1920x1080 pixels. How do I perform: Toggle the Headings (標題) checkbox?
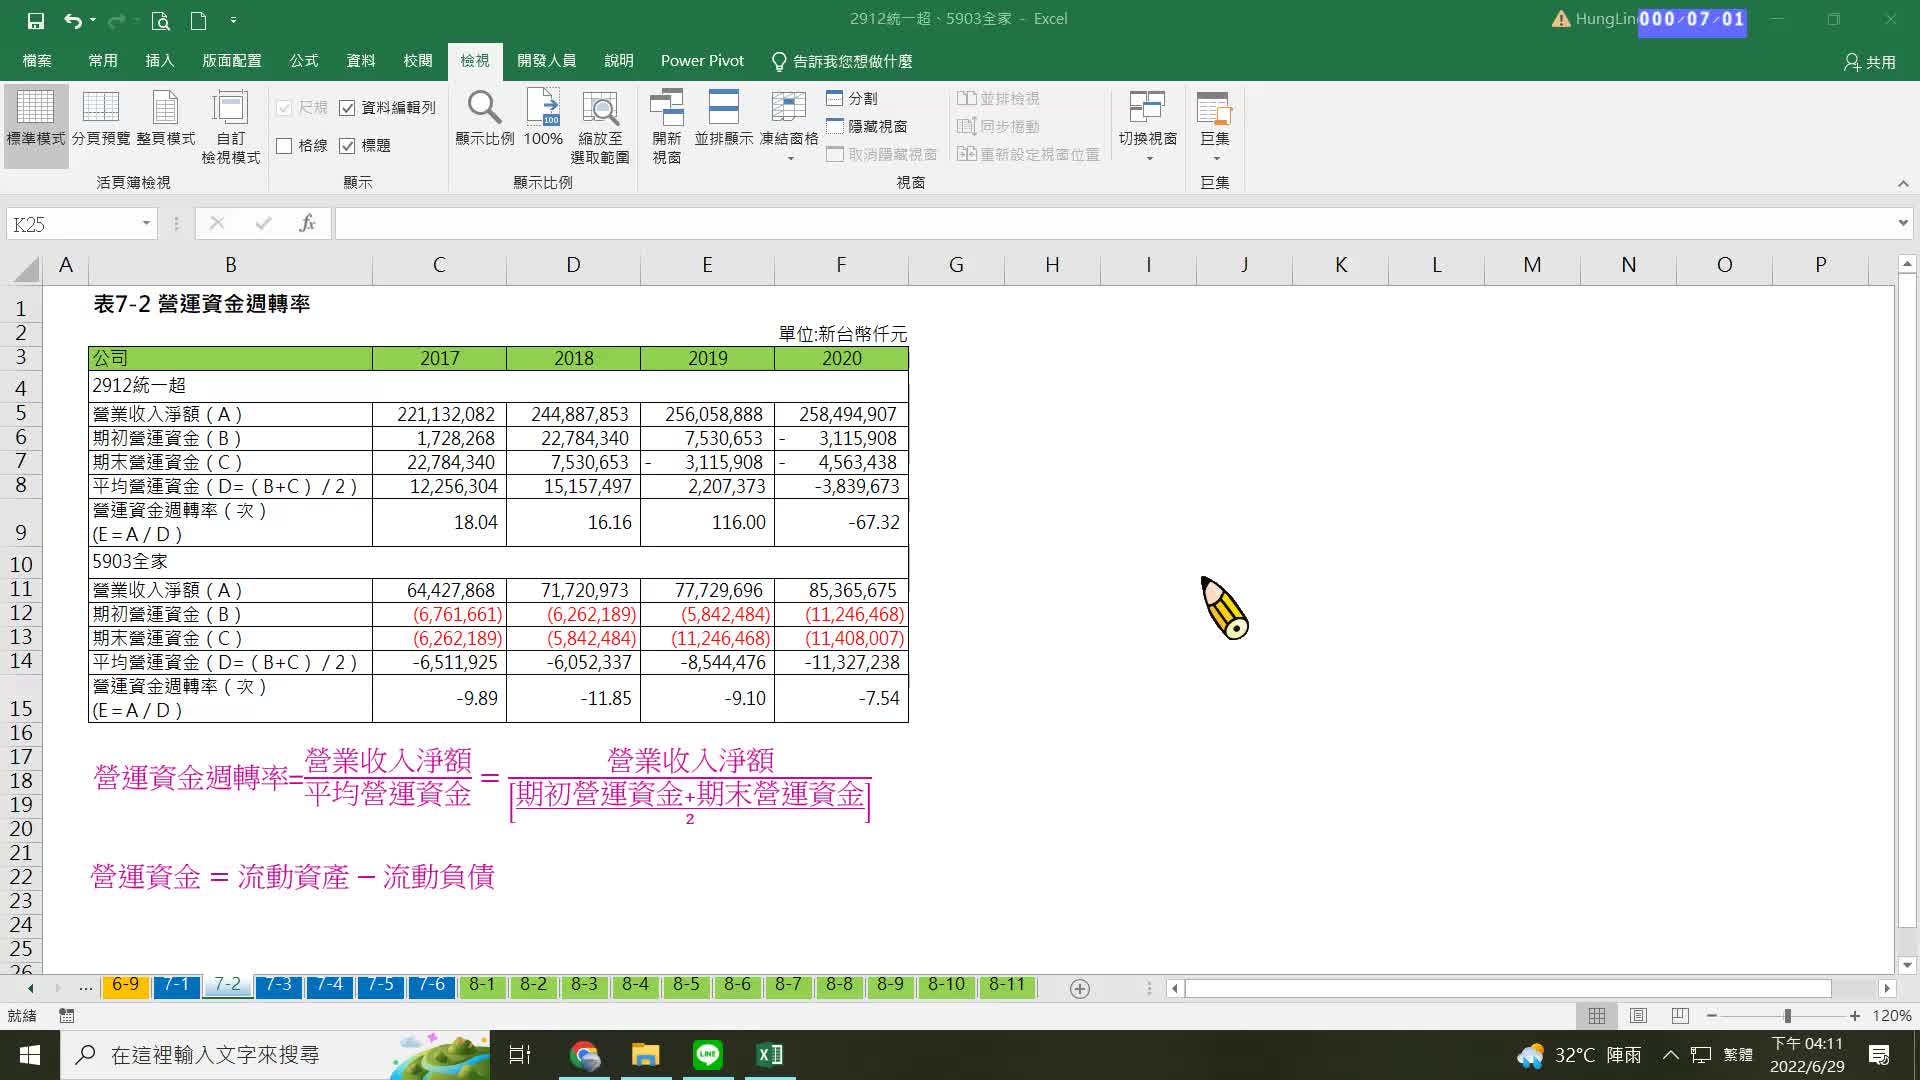(x=347, y=146)
